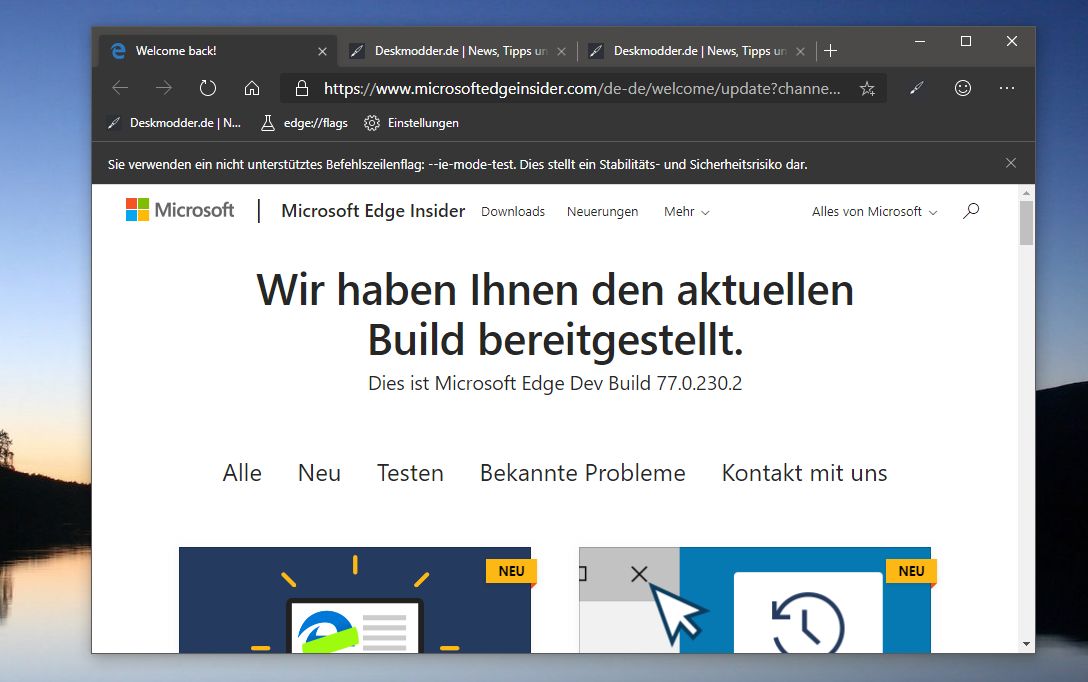Image resolution: width=1088 pixels, height=682 pixels.
Task: Send feedback using the smiley icon
Action: click(x=962, y=88)
